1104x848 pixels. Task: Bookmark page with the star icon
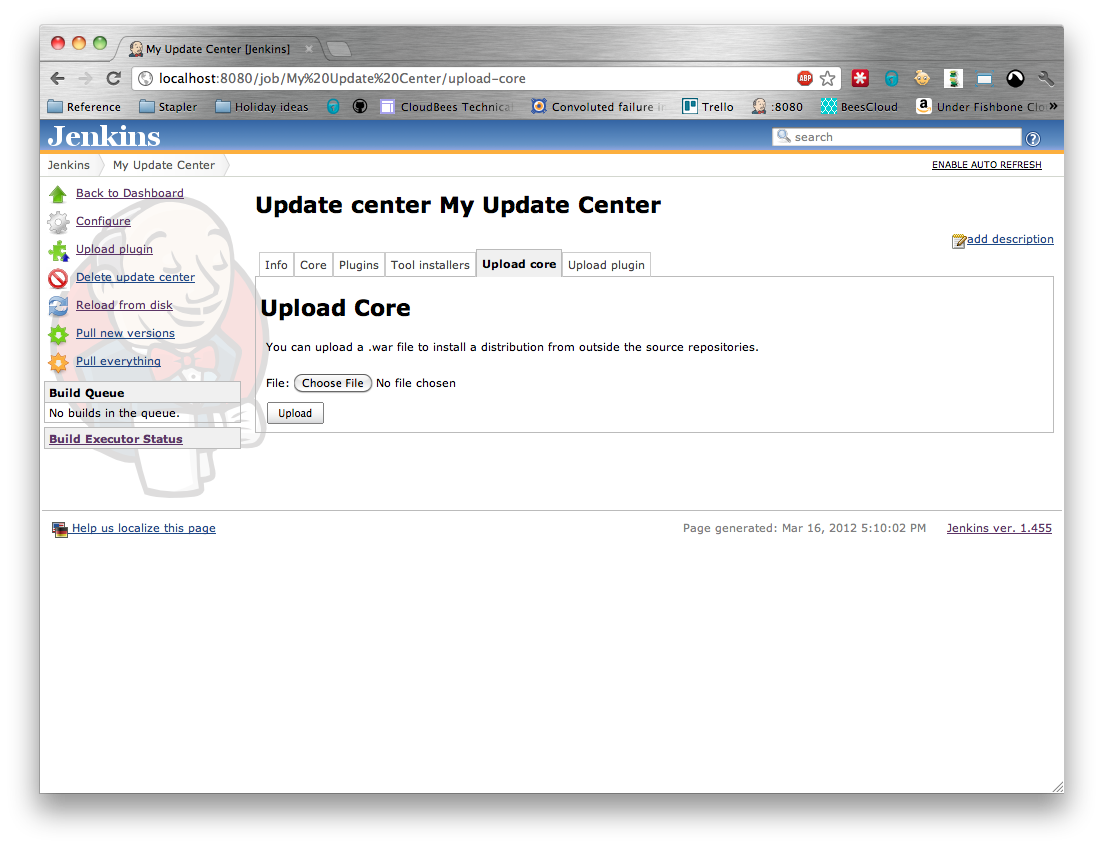(x=827, y=78)
